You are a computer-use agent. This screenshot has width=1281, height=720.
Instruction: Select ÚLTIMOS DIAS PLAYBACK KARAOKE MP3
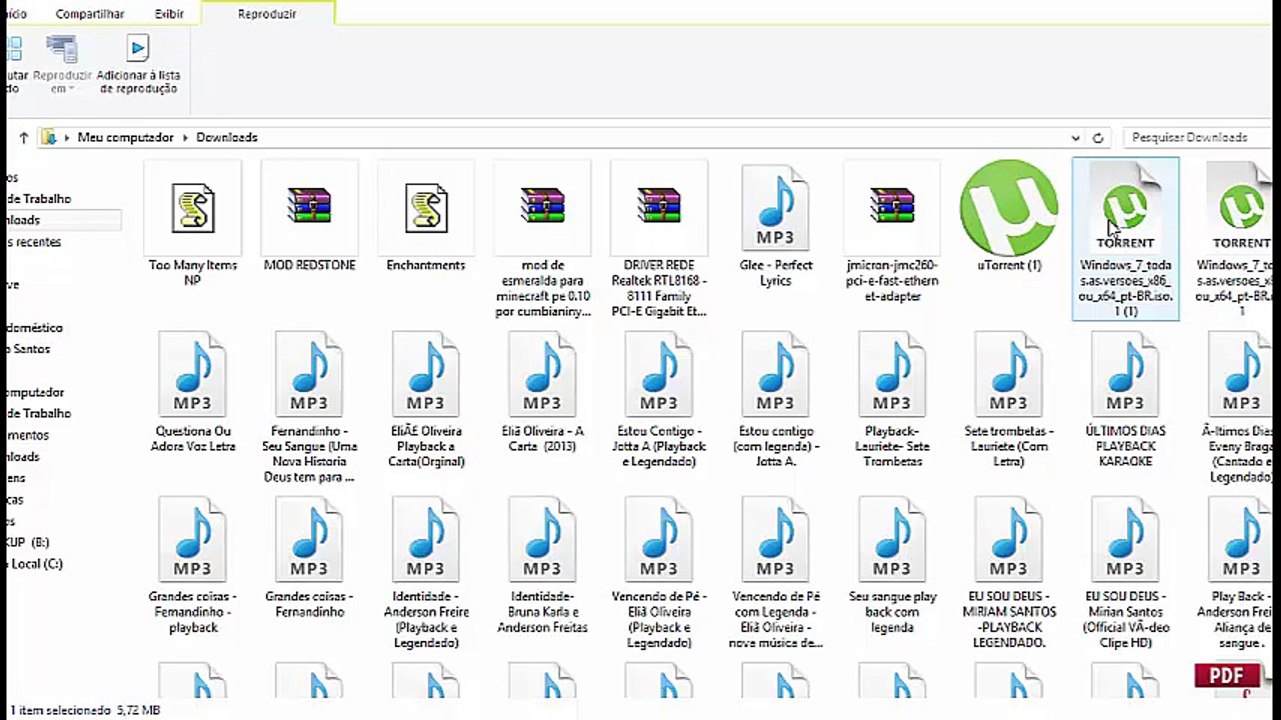coord(1126,374)
